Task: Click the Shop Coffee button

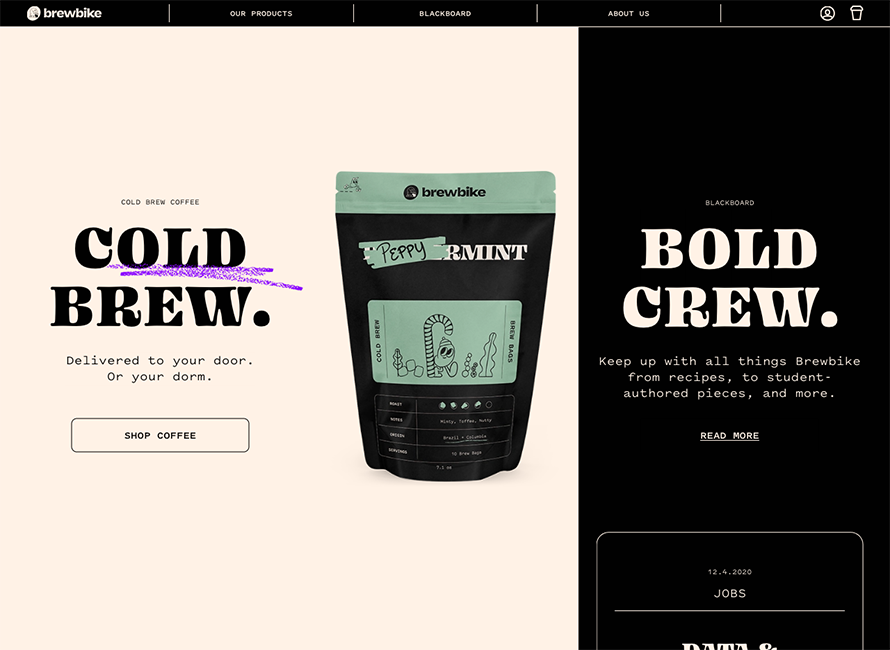Action: click(160, 435)
